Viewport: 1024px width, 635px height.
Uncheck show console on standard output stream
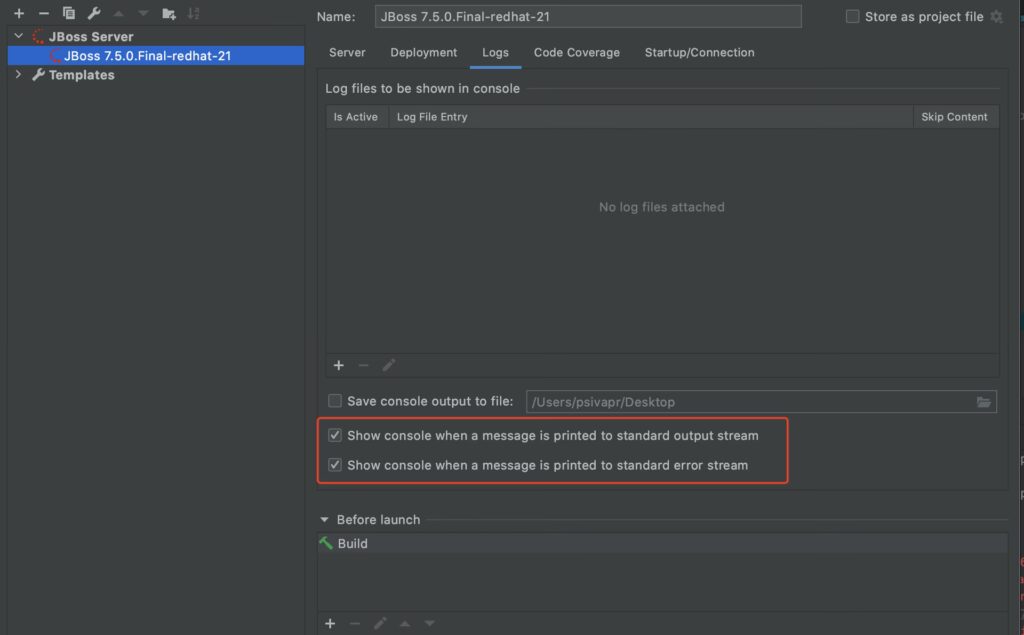(335, 436)
